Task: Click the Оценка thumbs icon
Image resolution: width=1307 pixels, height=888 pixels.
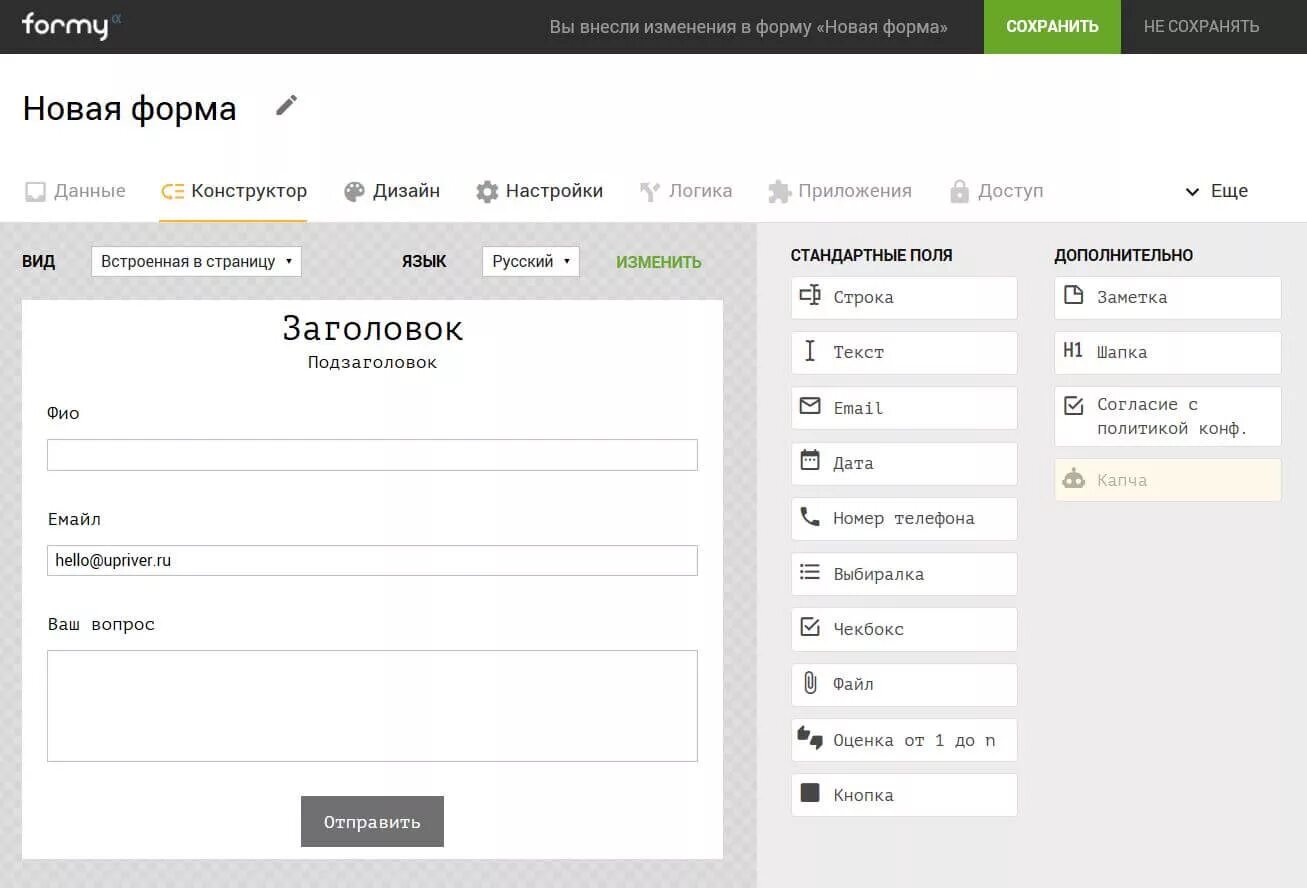Action: [810, 738]
